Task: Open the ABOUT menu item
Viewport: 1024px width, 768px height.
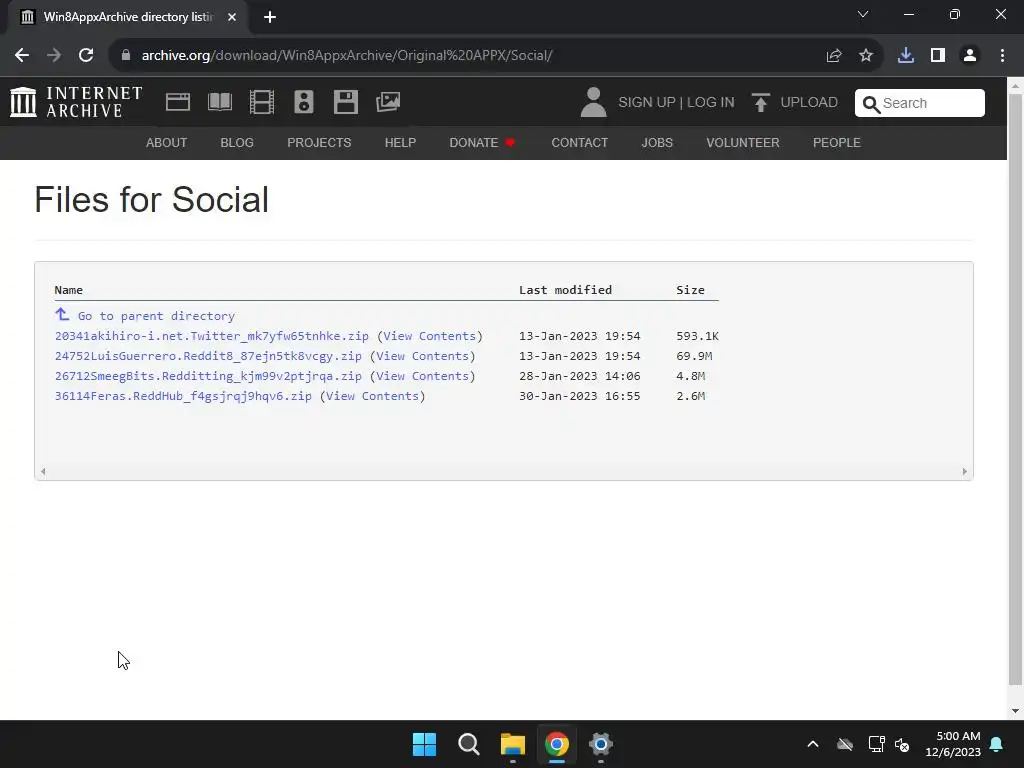Action: tap(167, 142)
